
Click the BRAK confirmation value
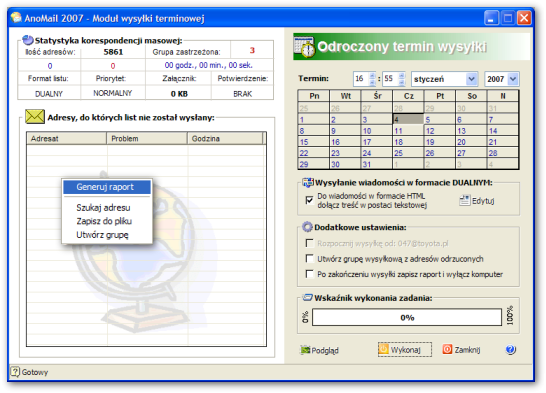tap(242, 94)
